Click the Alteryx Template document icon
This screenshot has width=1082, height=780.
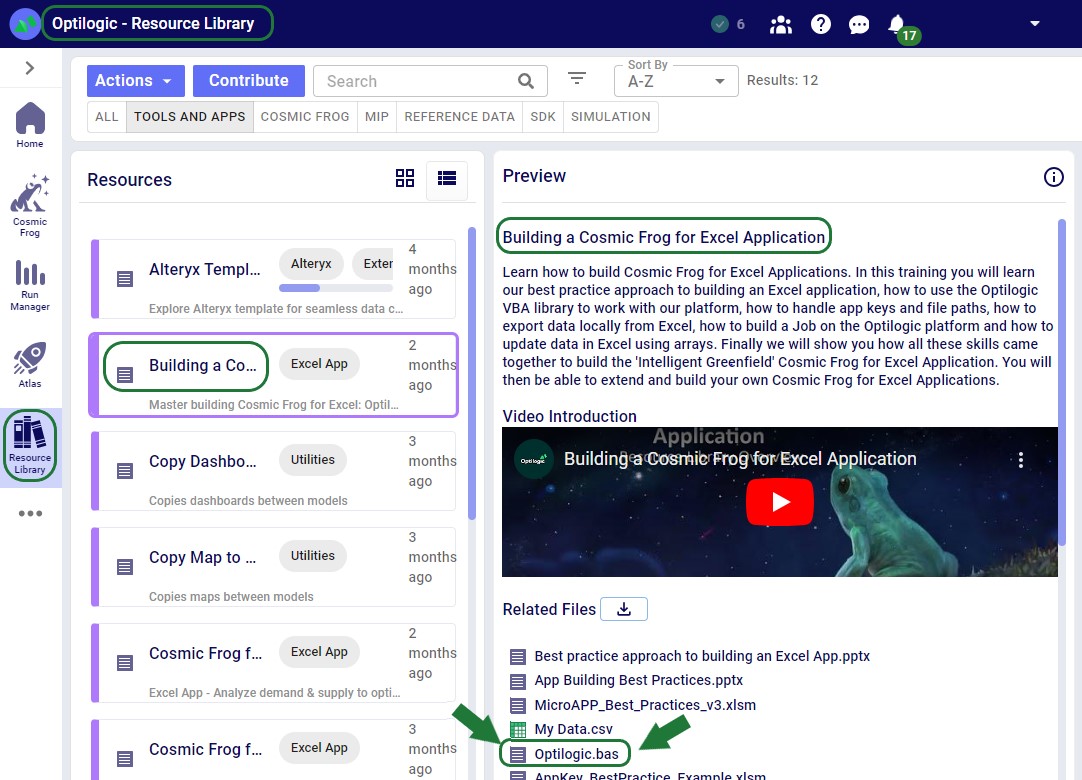125,279
